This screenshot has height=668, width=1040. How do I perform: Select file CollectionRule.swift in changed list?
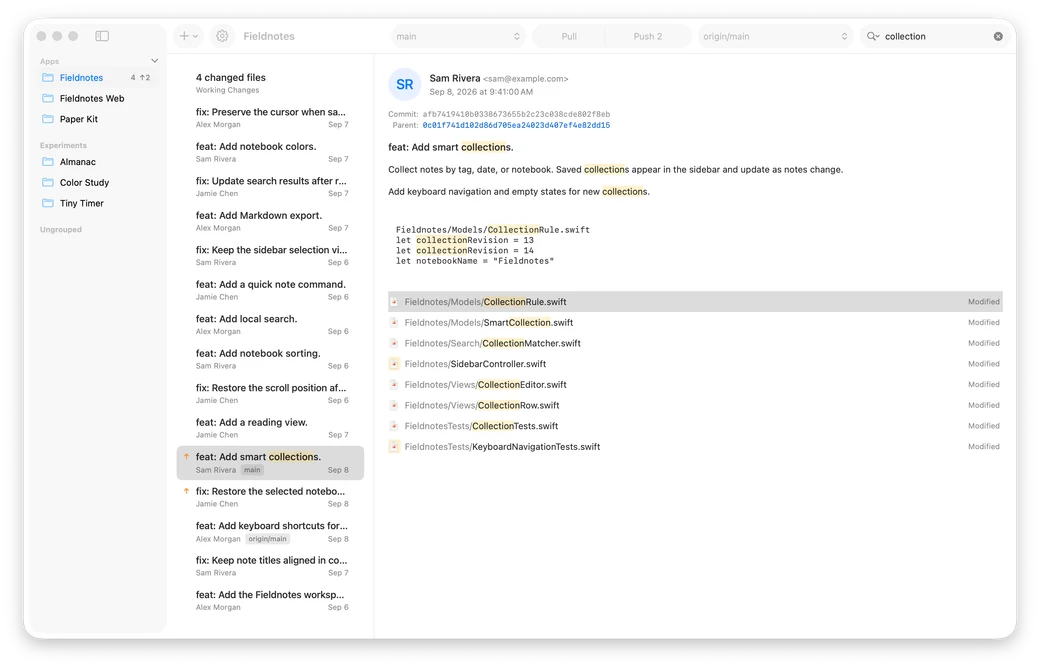(x=695, y=302)
